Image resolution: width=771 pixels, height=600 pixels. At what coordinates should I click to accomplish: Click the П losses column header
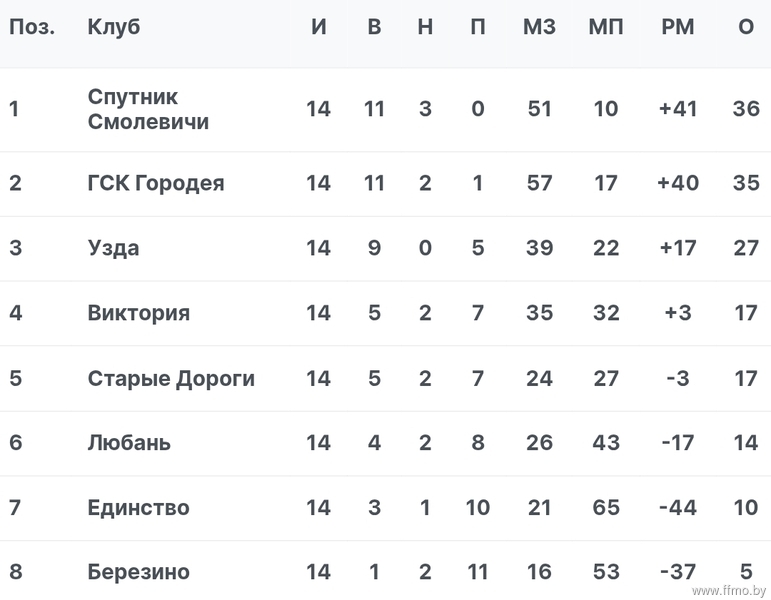[x=477, y=27]
